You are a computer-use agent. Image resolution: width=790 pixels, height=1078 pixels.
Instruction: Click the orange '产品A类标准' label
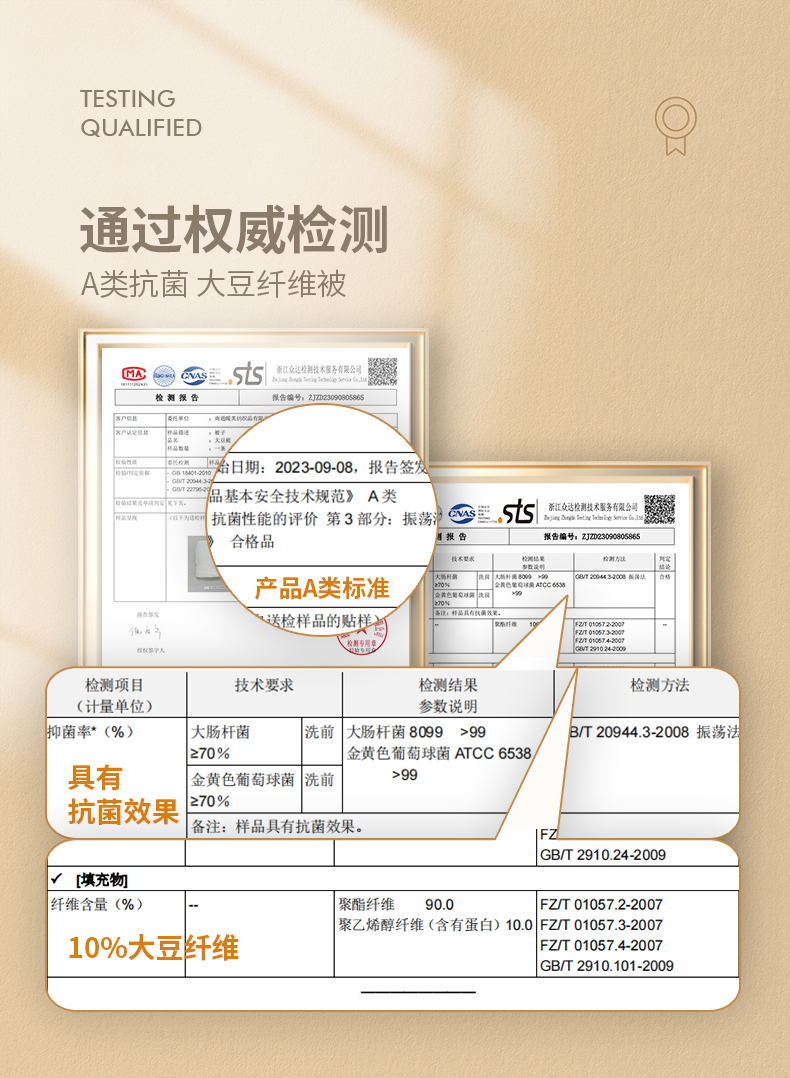(322, 588)
